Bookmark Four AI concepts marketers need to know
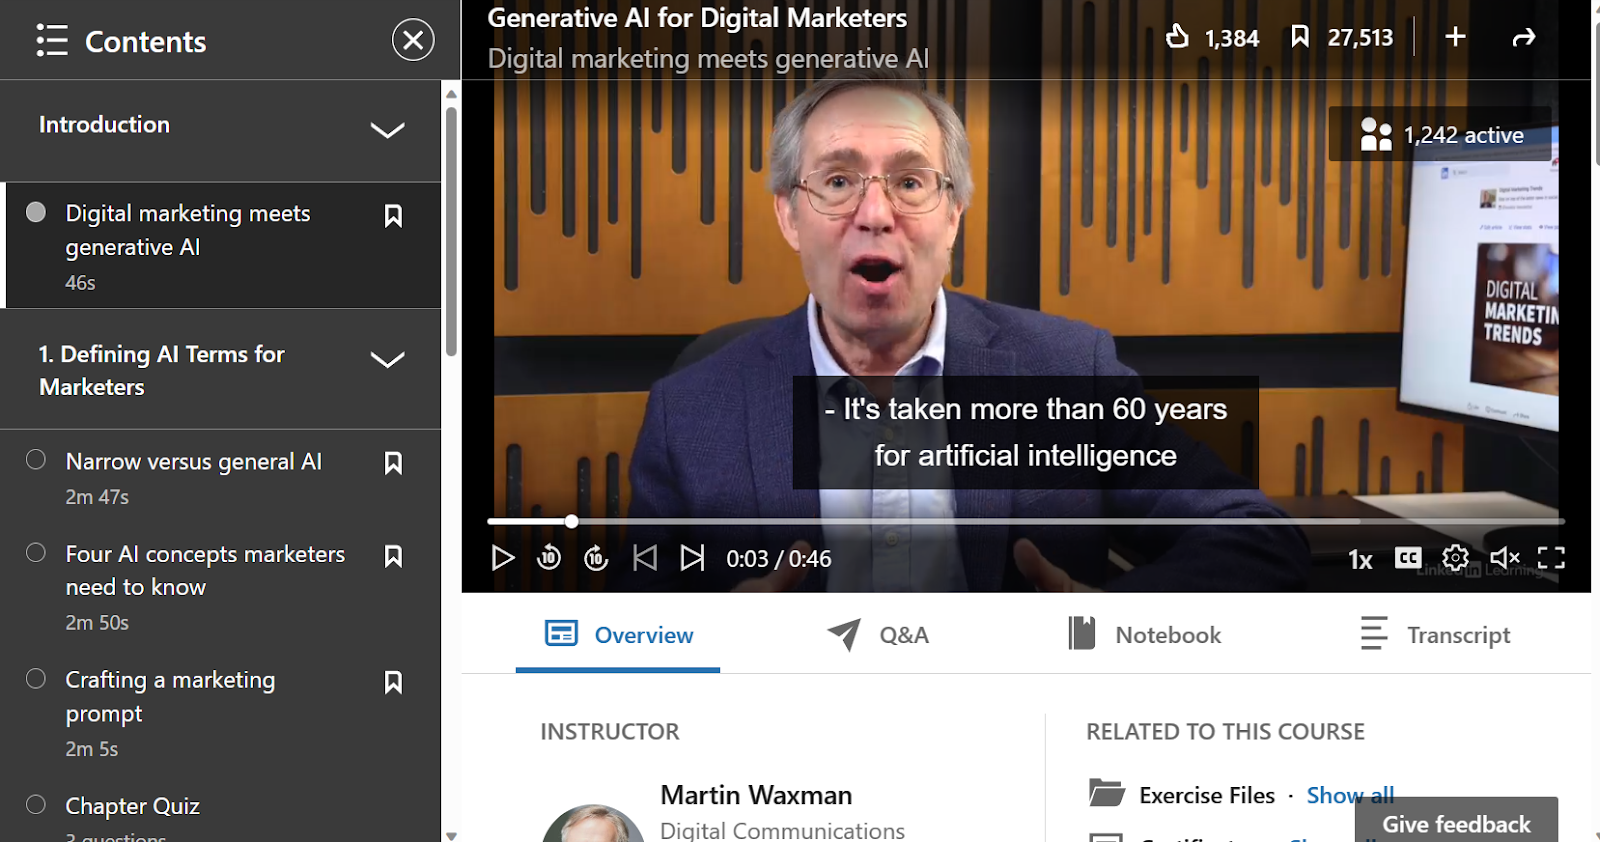This screenshot has width=1600, height=842. (x=394, y=556)
